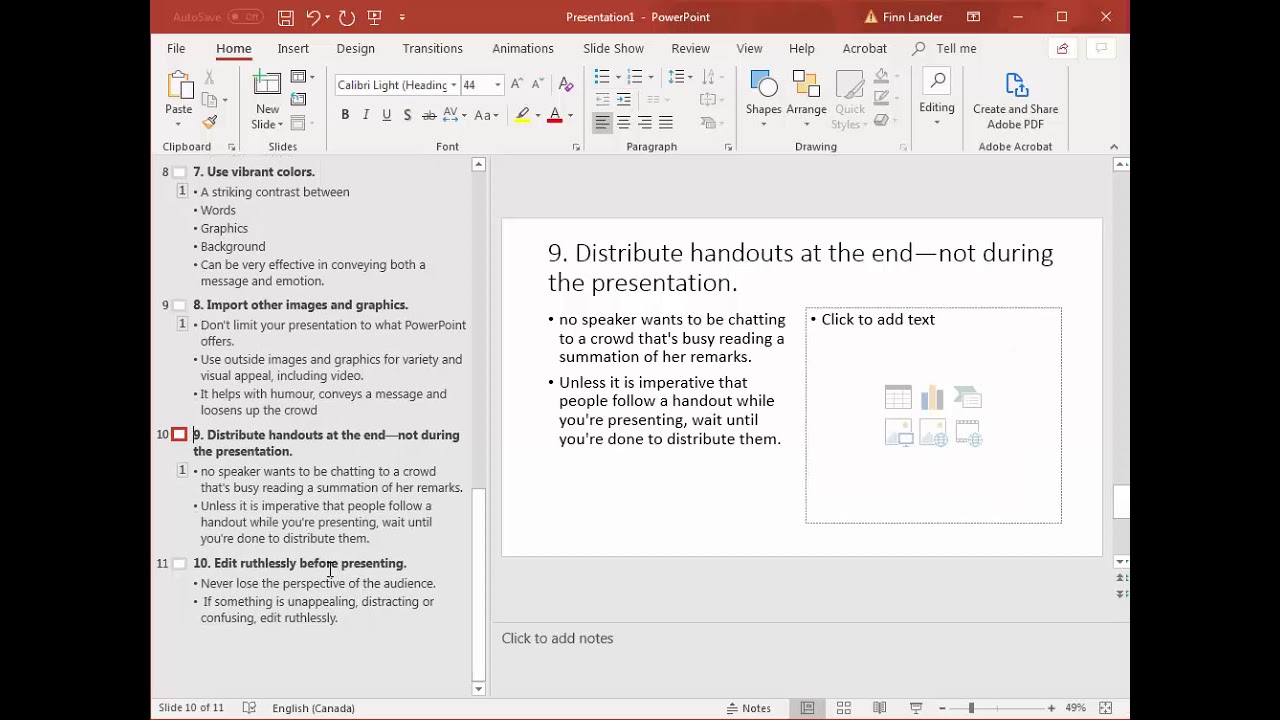Start slideshow from beginning icon in title bar
Screen dimensions: 1280x720
pyautogui.click(x=375, y=17)
